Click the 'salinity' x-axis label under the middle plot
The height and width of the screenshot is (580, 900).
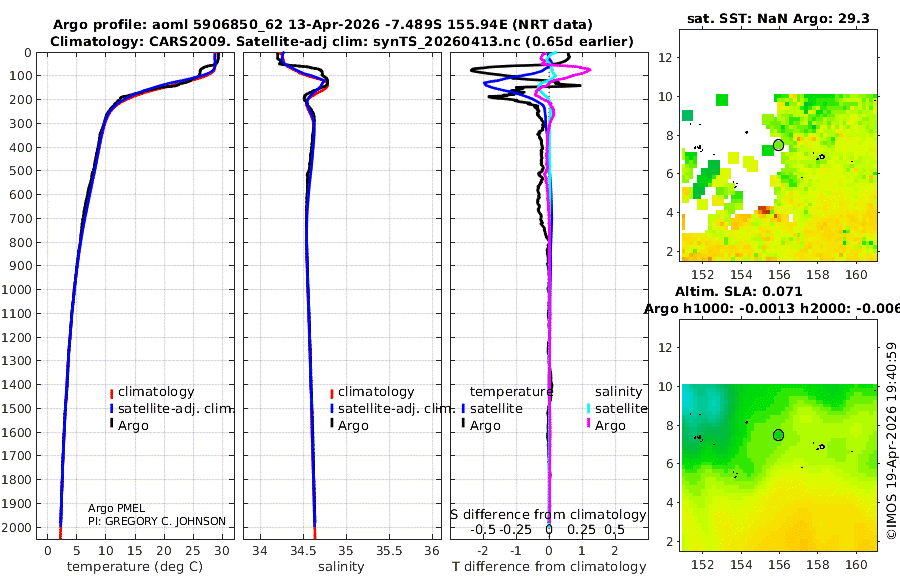point(341,567)
